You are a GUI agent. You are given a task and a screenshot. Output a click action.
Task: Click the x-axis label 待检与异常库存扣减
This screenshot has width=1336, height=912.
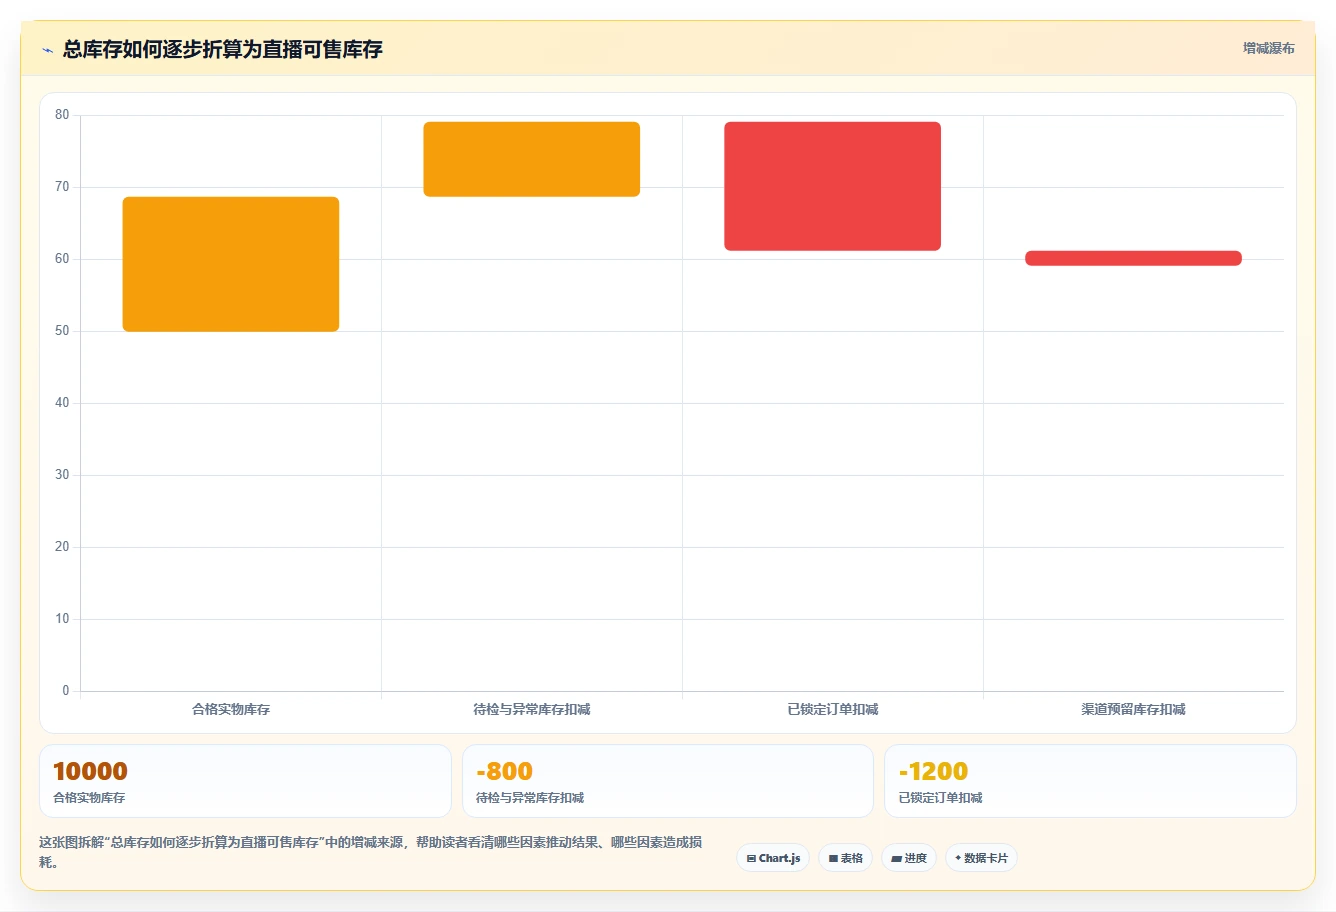pyautogui.click(x=532, y=709)
